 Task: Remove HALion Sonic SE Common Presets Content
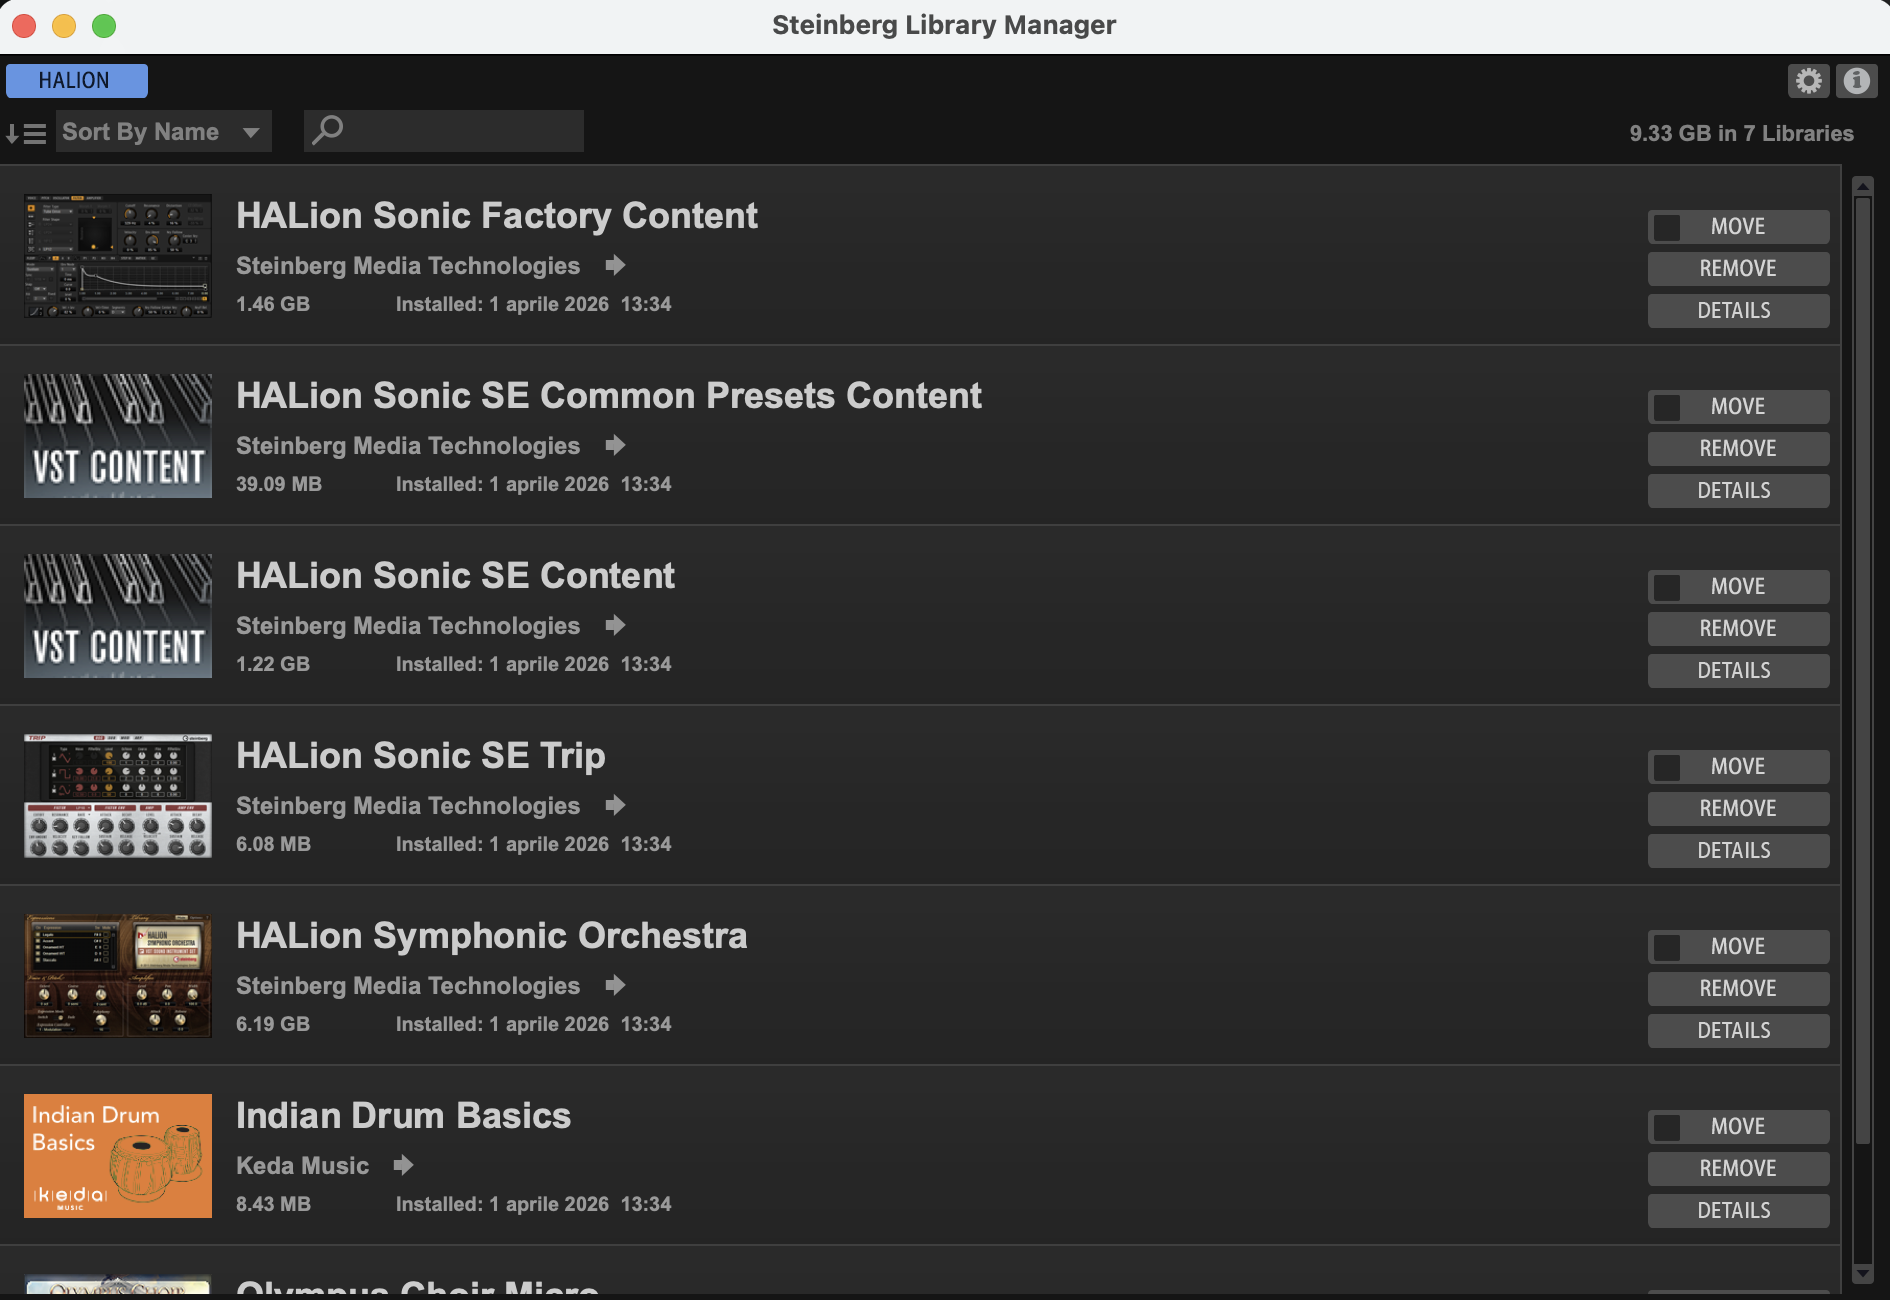[x=1737, y=449]
